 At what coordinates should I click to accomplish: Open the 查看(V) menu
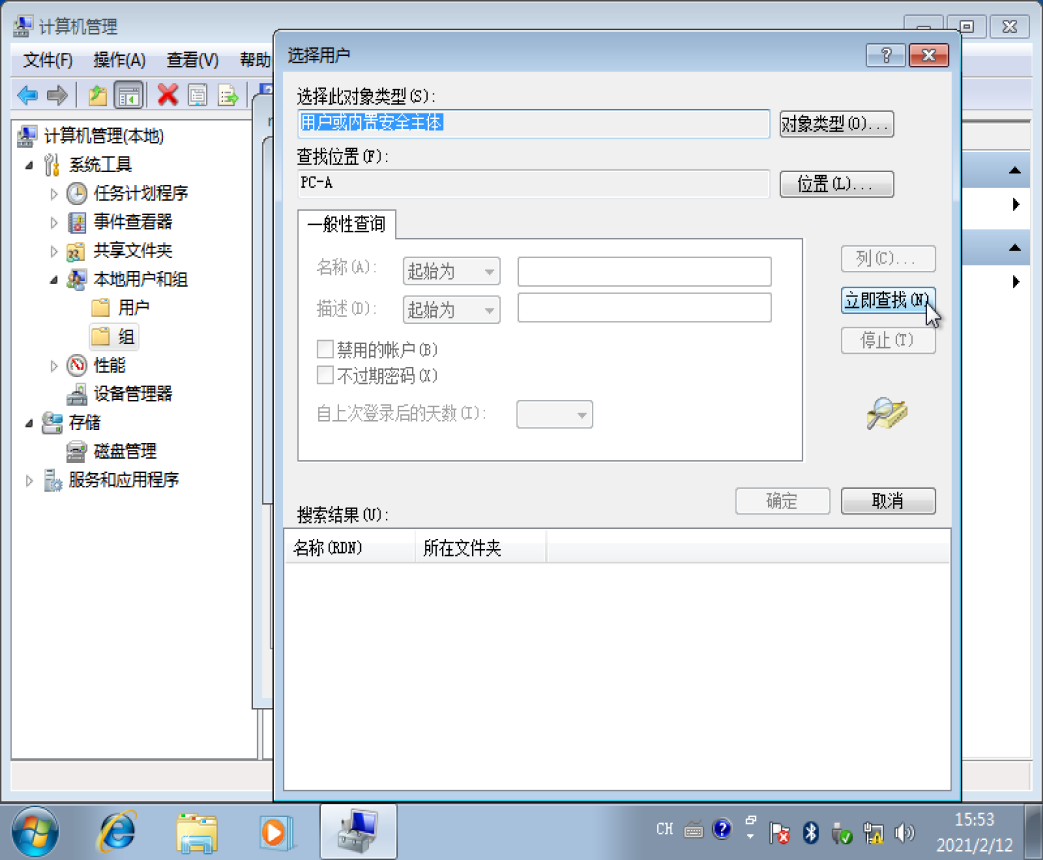(x=192, y=61)
